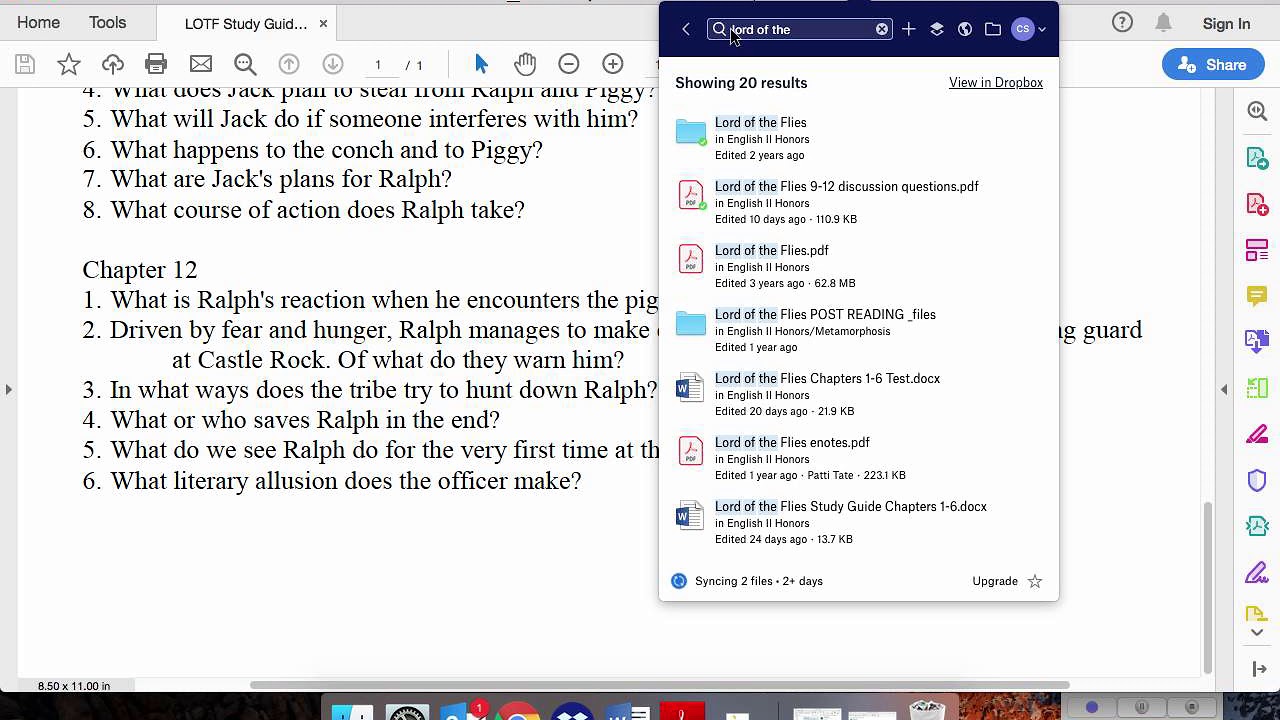Click the plus icon in Dropbox popup
This screenshot has width=1280, height=720.
pos(908,30)
